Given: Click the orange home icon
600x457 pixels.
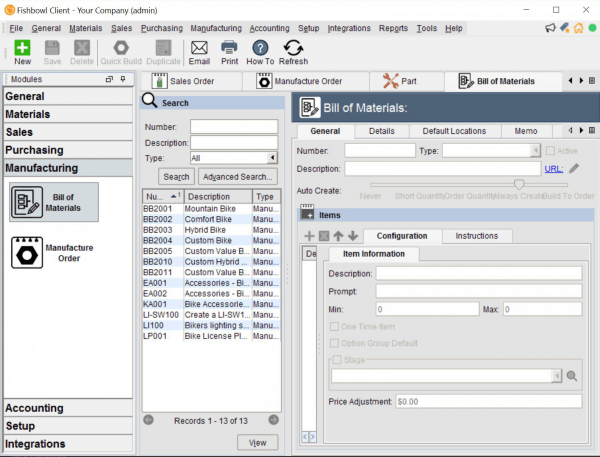Looking at the screenshot, I should (x=579, y=28).
